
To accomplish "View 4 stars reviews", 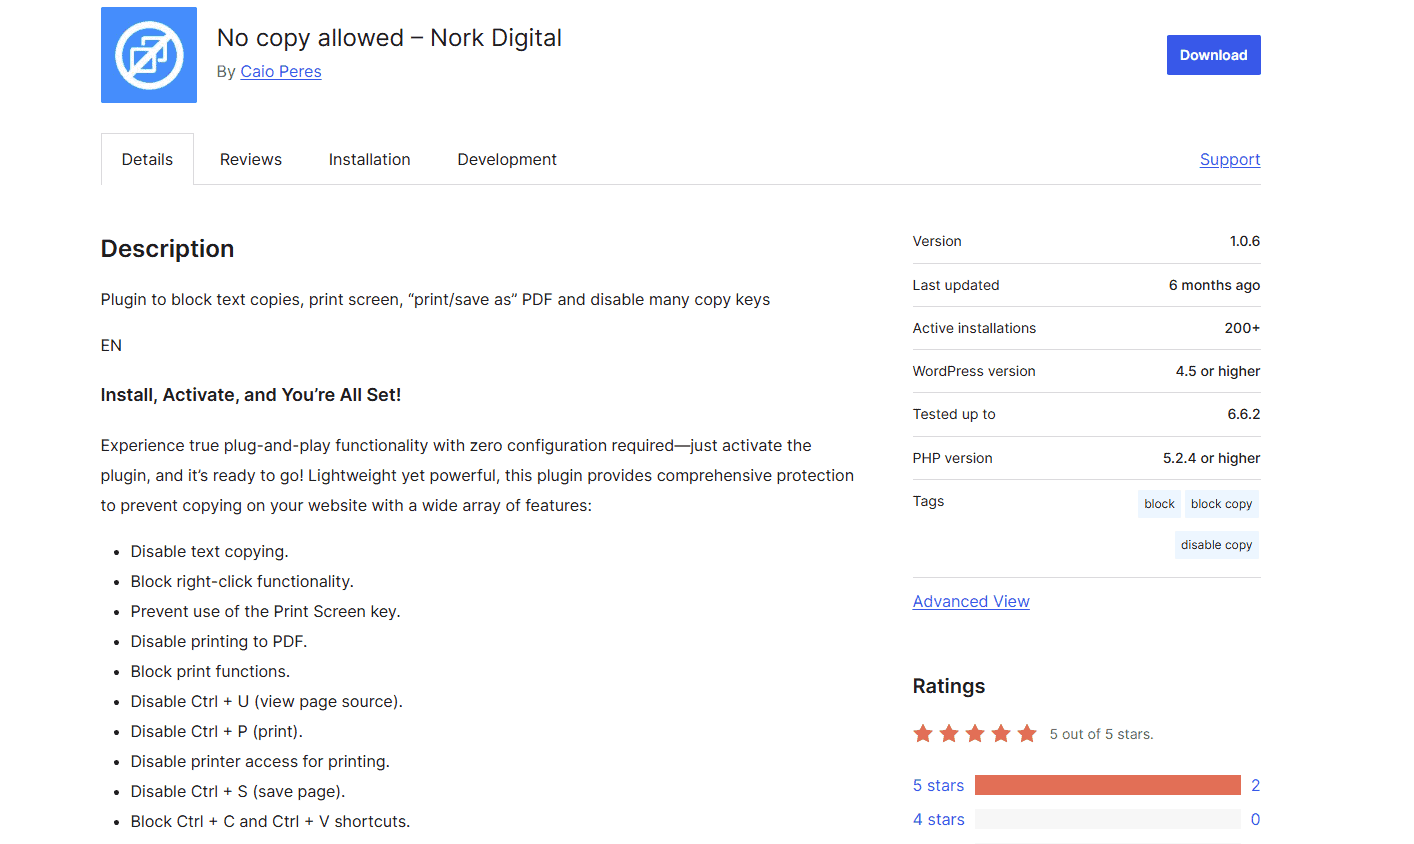I will [x=938, y=819].
